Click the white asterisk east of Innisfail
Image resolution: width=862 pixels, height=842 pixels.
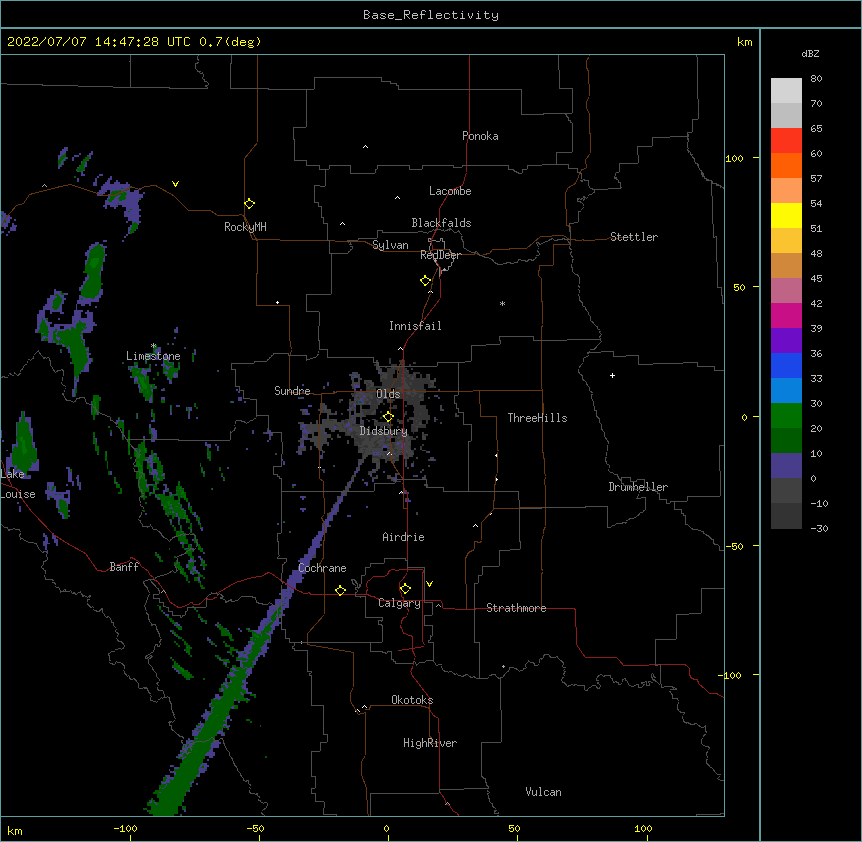[x=502, y=303]
